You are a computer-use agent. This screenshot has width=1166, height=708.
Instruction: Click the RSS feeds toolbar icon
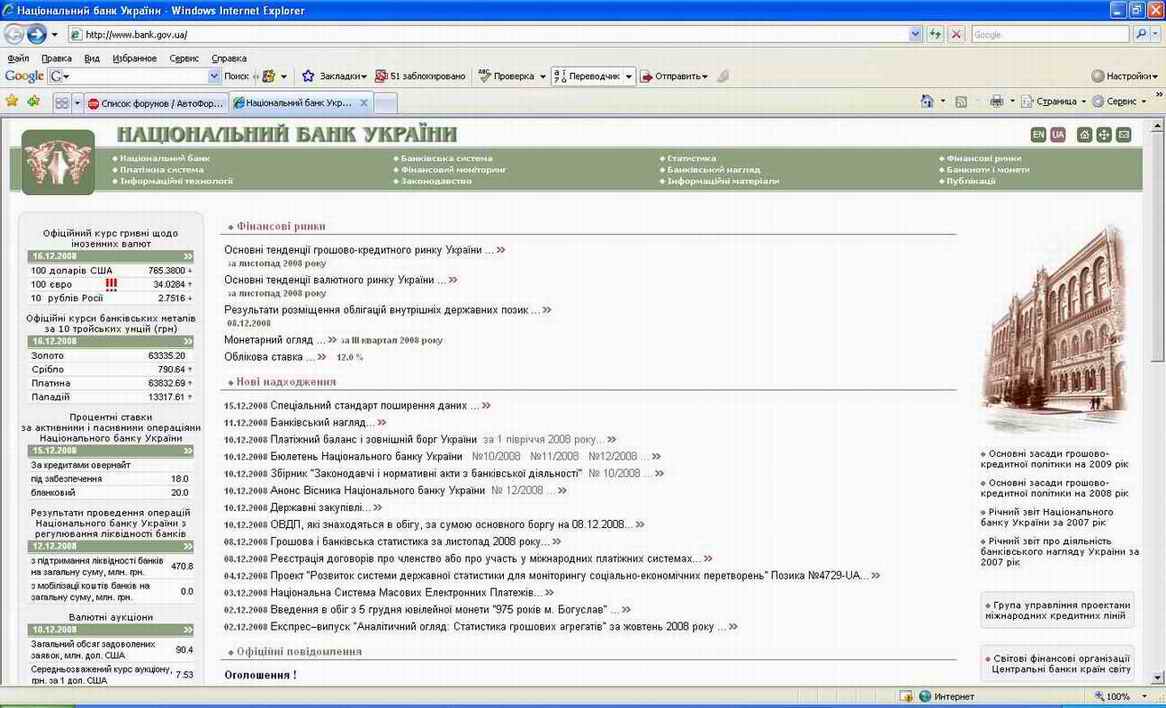961,101
